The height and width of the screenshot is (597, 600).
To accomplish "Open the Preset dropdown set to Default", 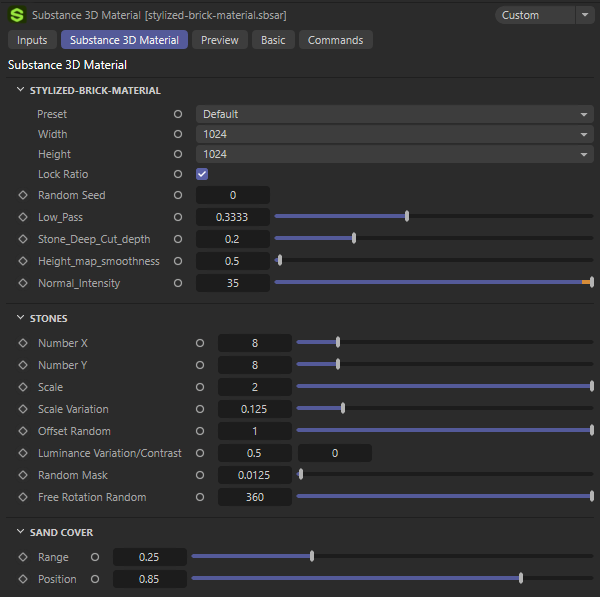I will 395,114.
